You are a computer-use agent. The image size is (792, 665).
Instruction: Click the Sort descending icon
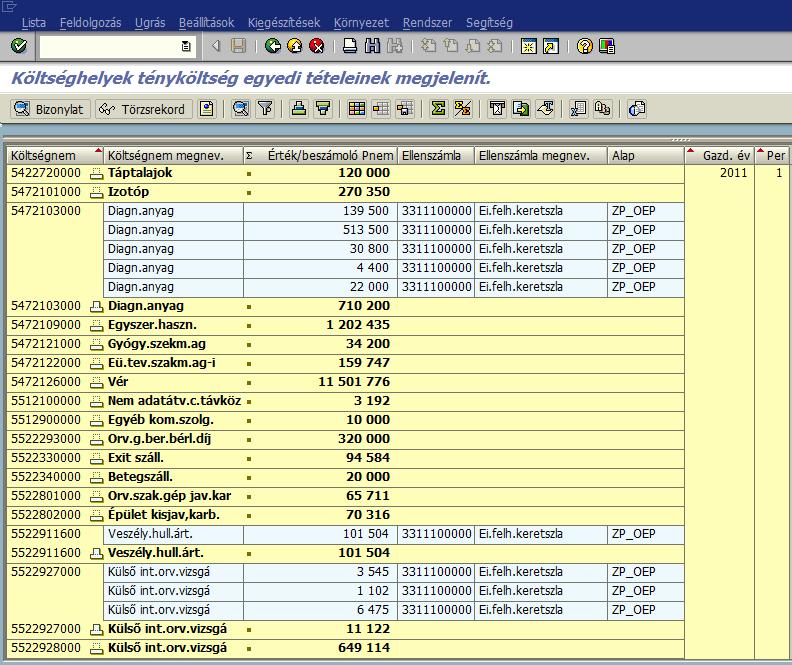(x=323, y=109)
